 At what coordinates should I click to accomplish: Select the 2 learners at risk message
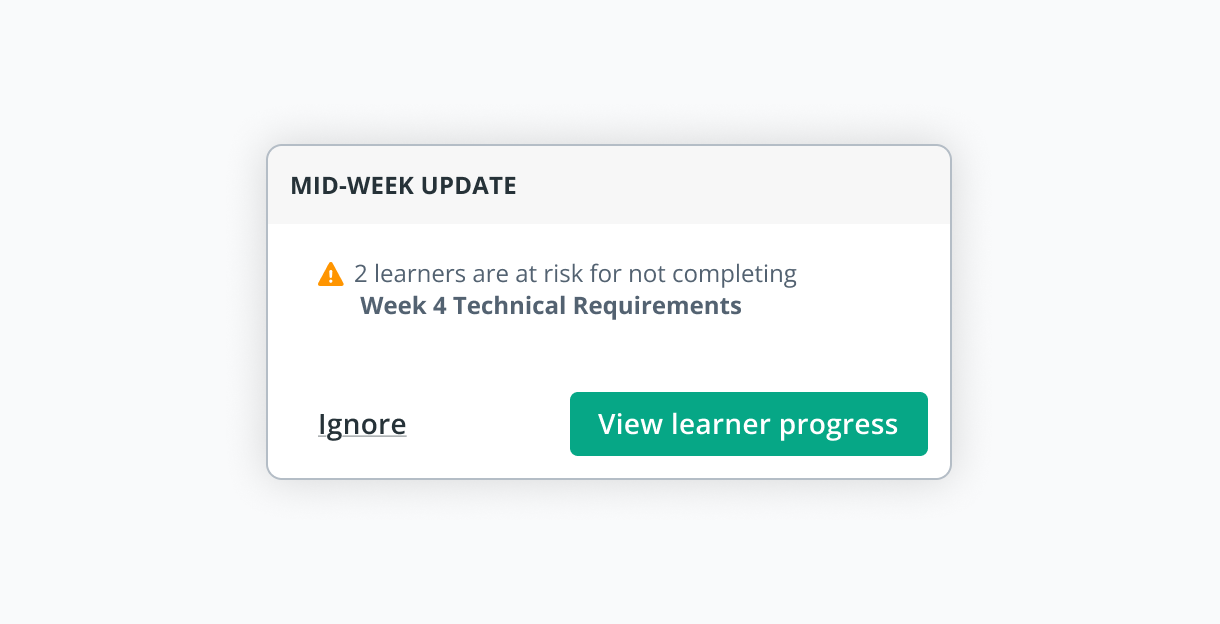click(x=576, y=273)
